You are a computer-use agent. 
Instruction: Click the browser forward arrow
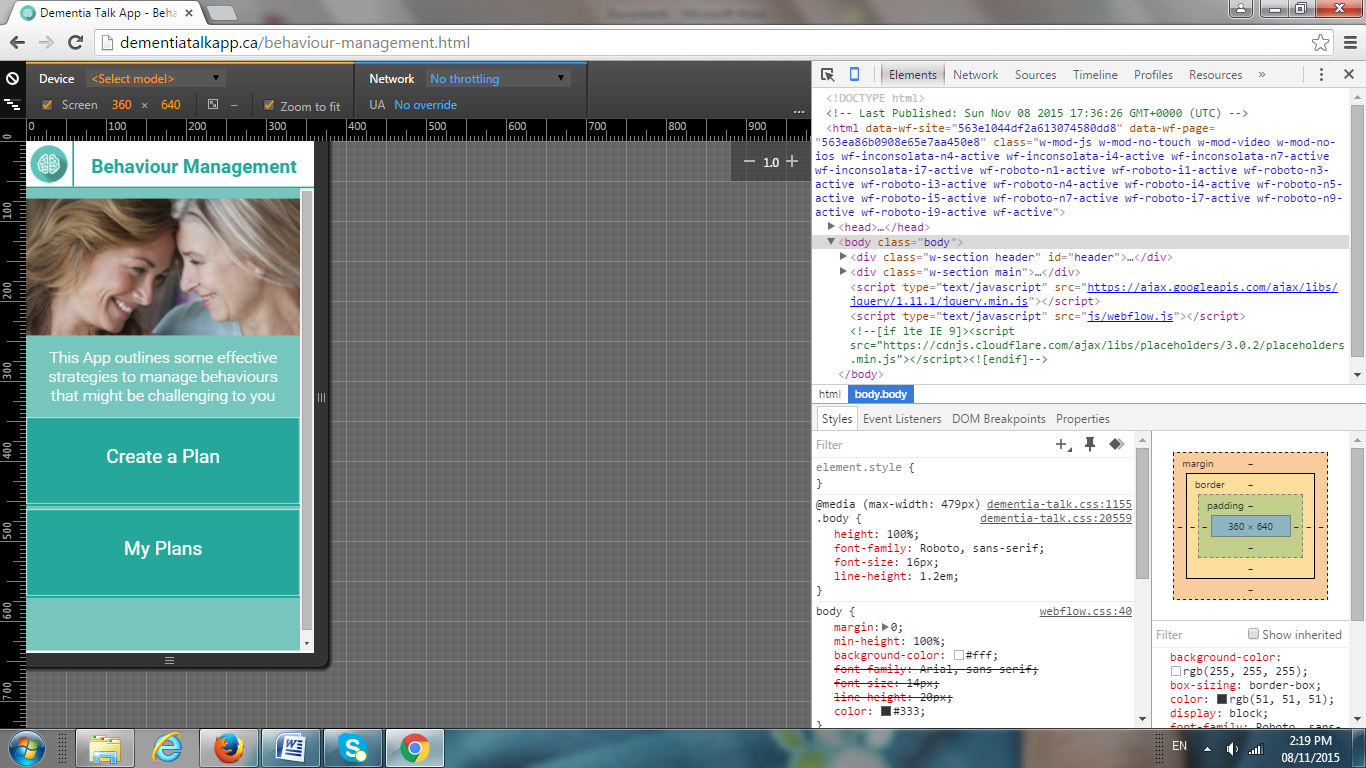[x=46, y=42]
